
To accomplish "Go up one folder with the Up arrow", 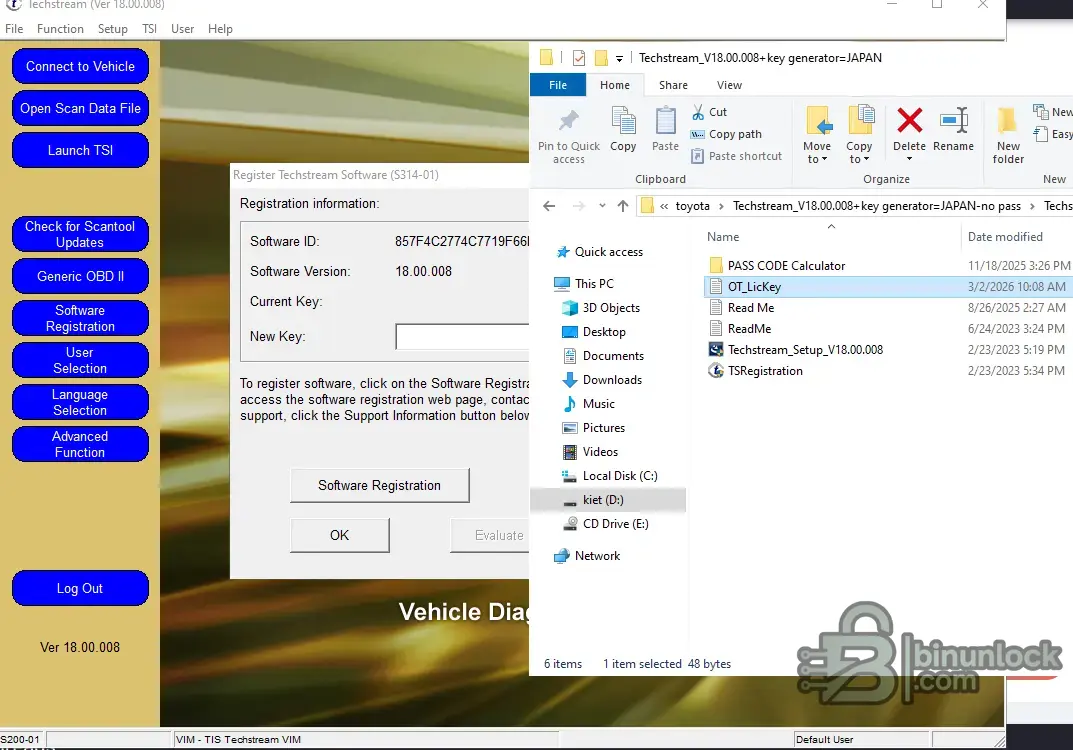I will (x=623, y=206).
